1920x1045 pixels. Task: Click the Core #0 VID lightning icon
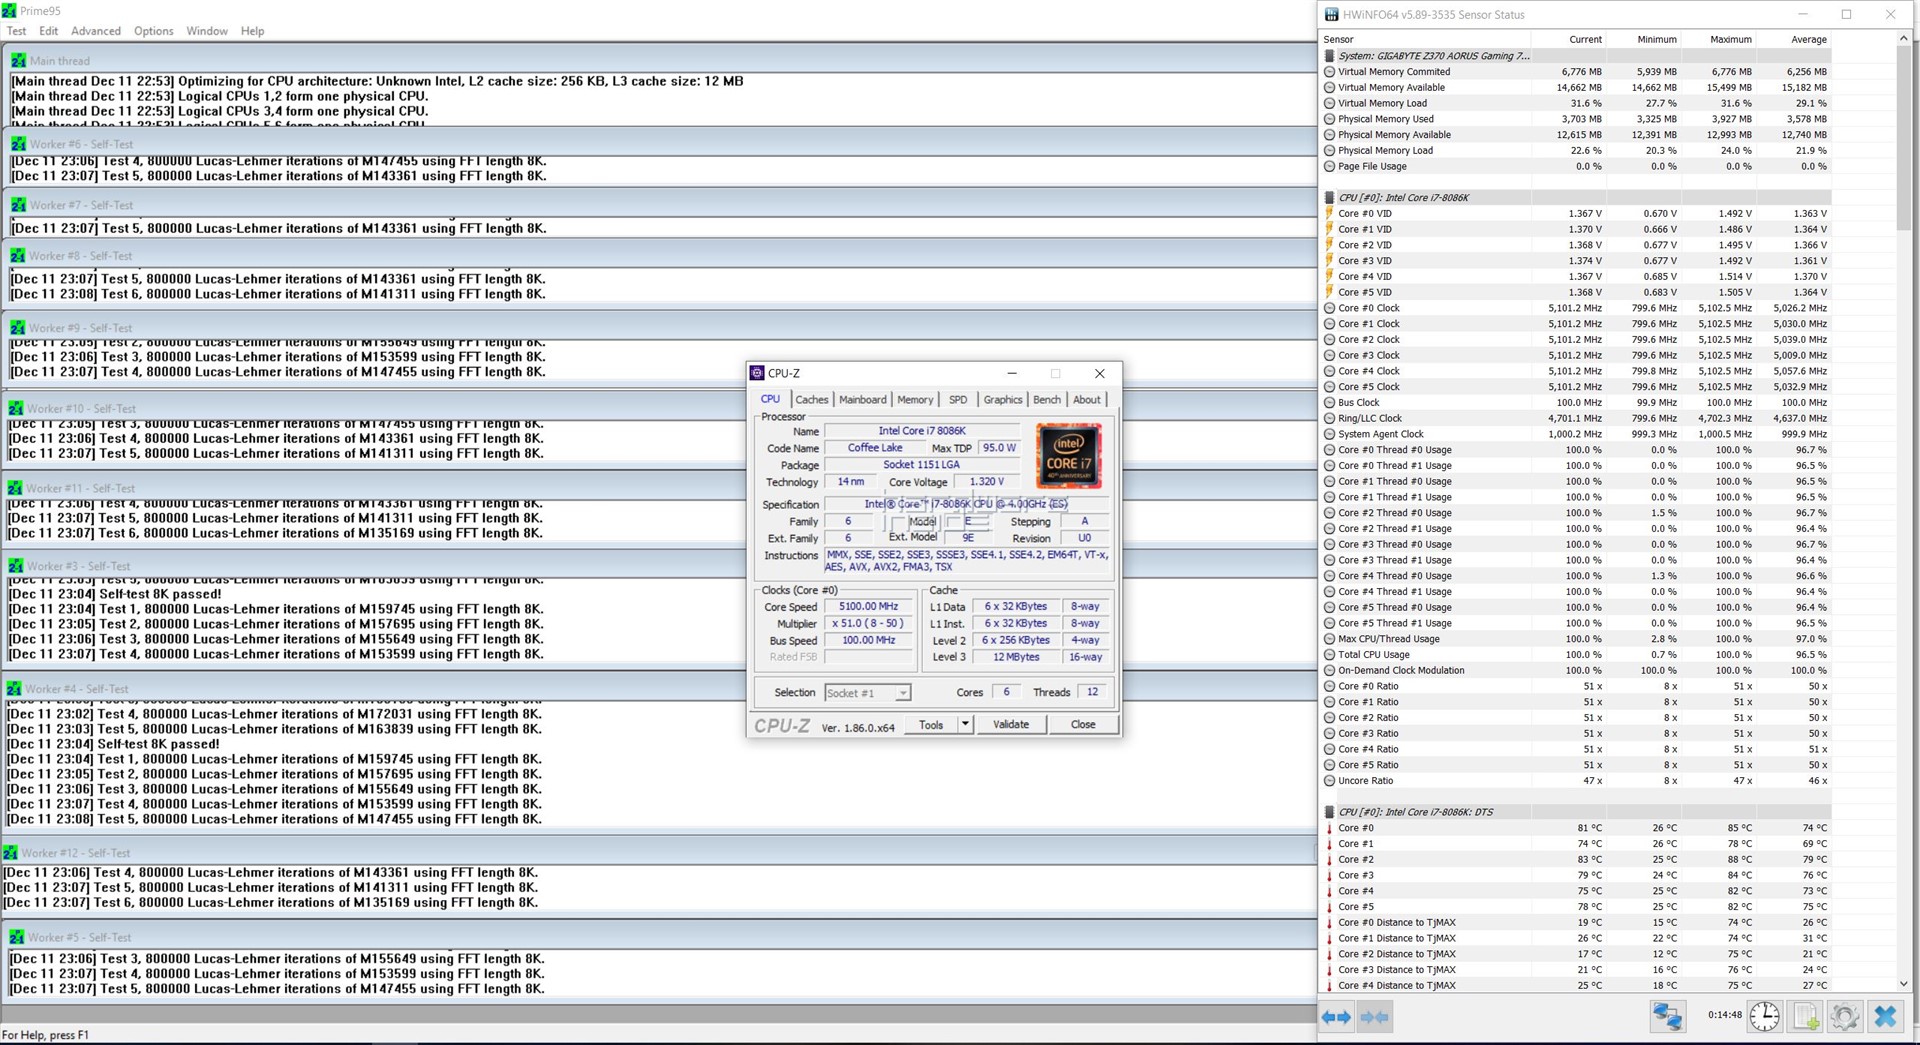click(1329, 213)
